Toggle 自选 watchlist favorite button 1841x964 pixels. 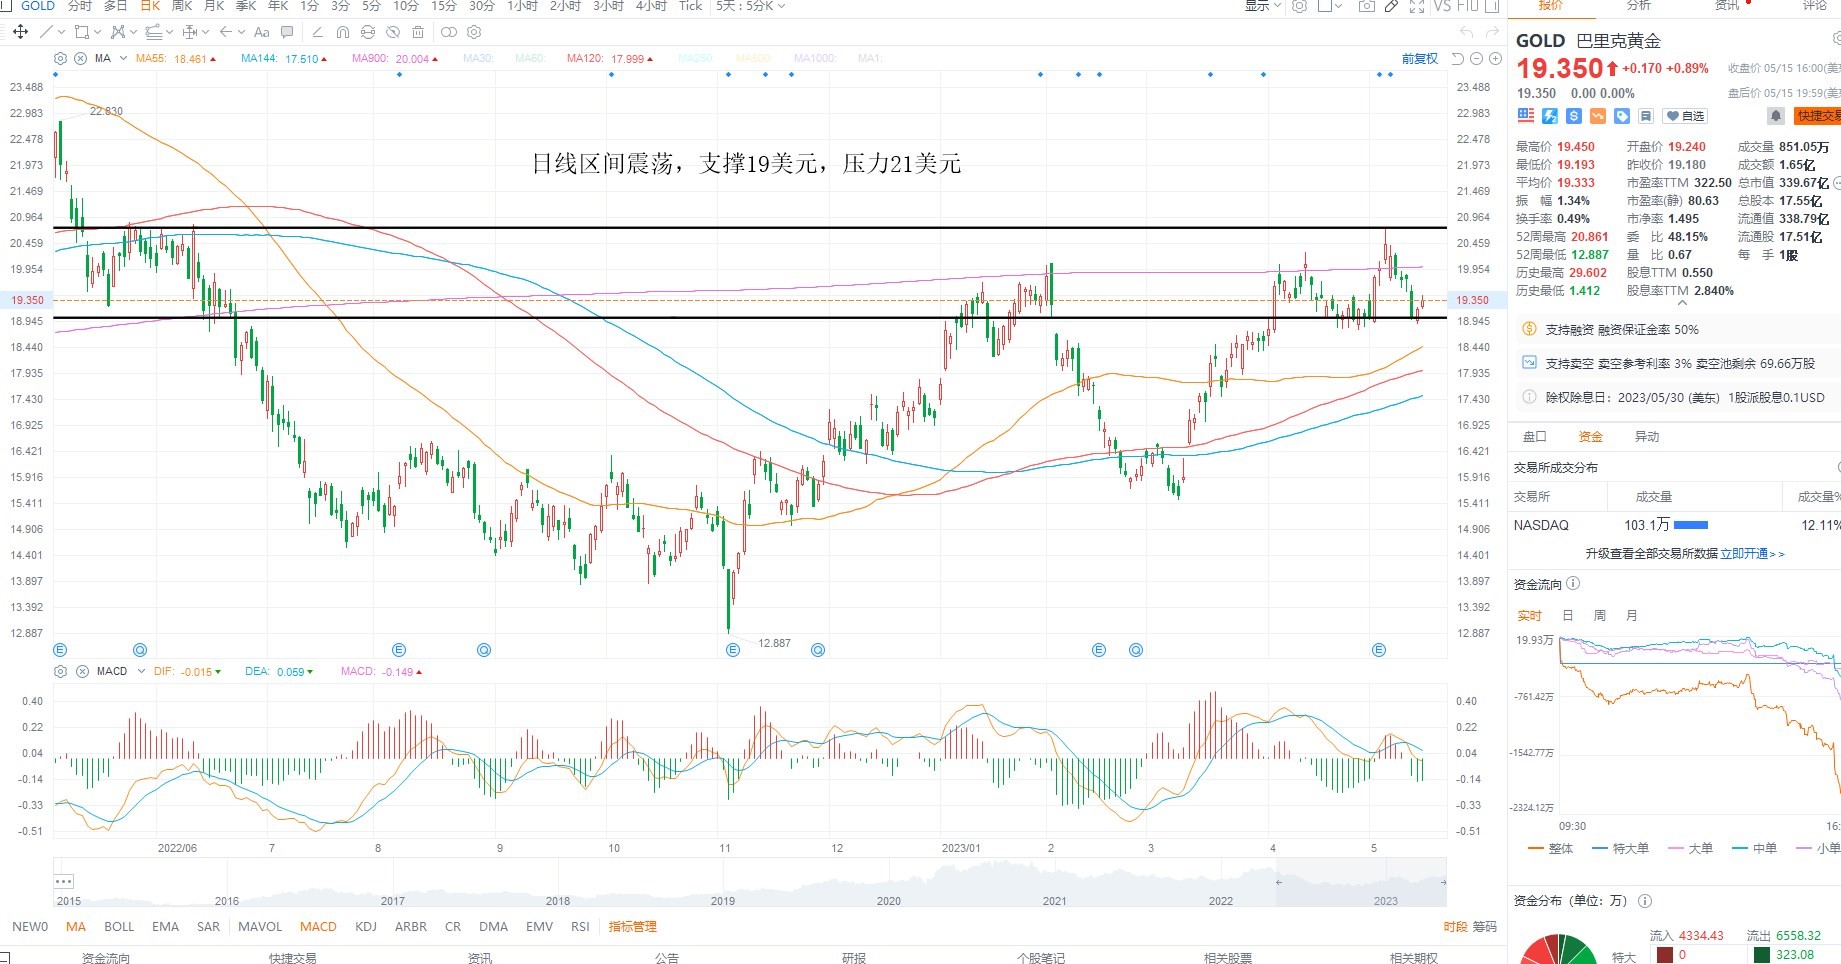pos(1685,116)
